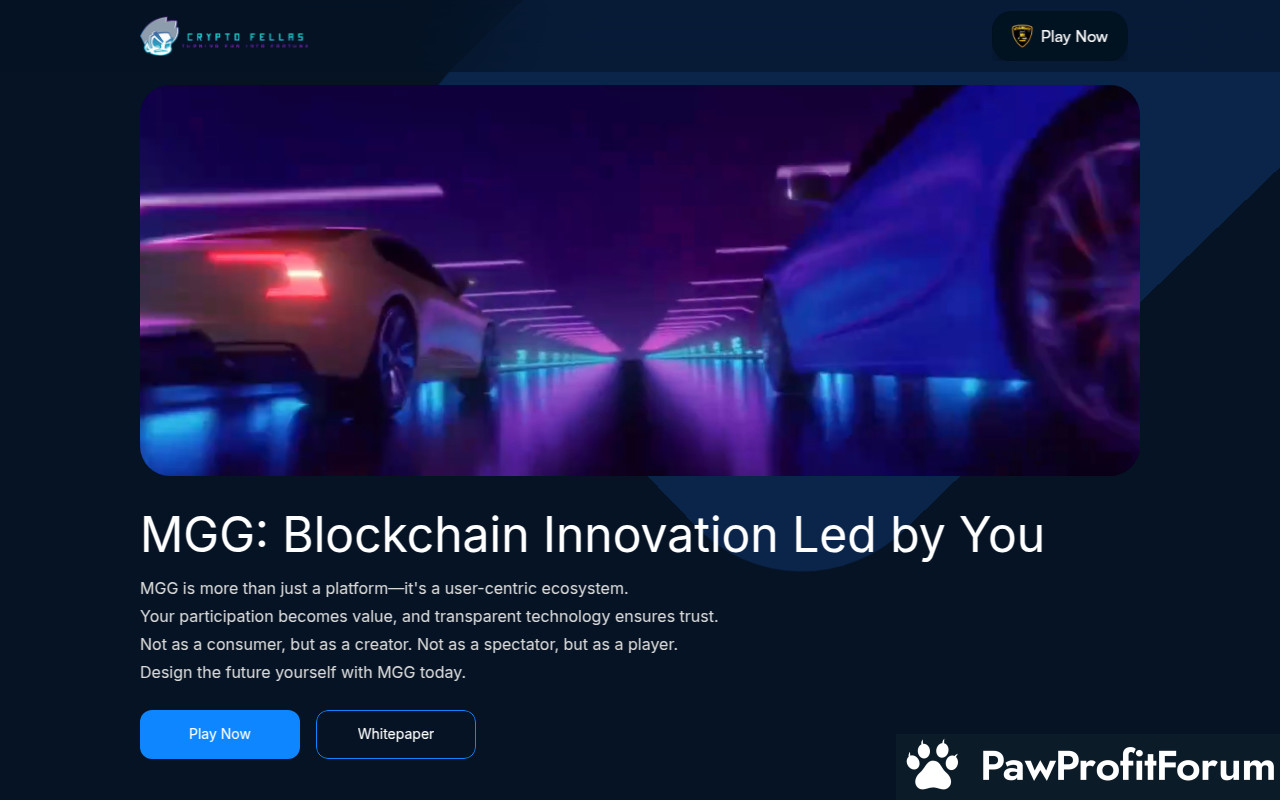1280x800 pixels.
Task: Click the PawProfitForum watermark text
Action: pos(1128,767)
